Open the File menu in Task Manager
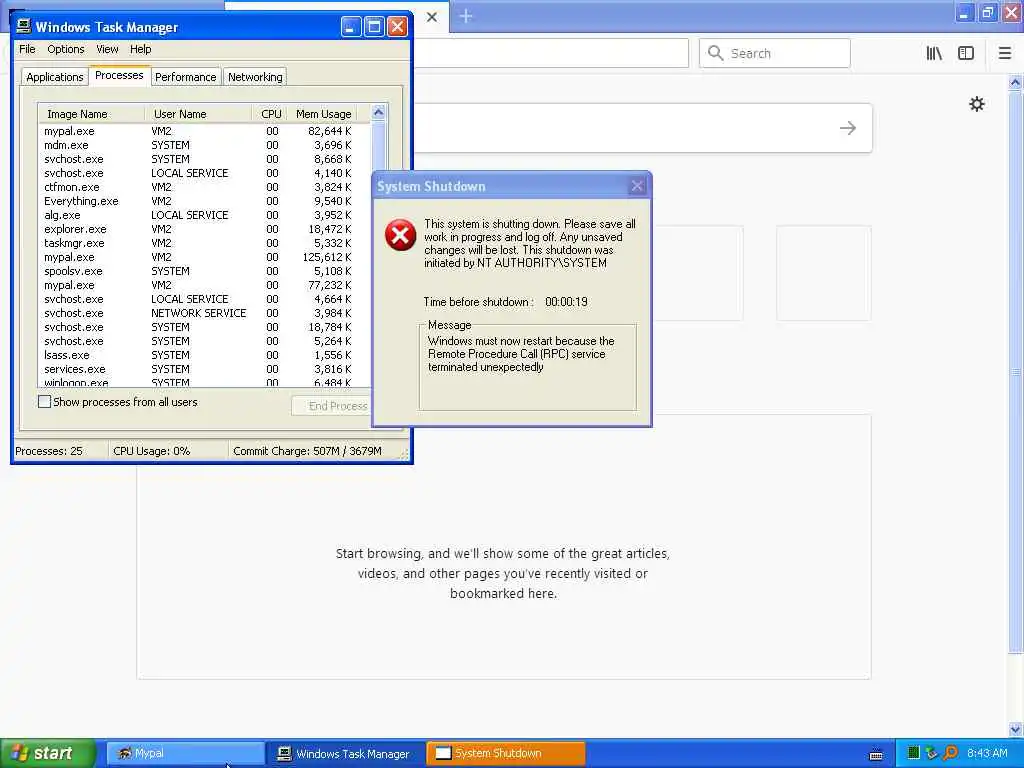The image size is (1024, 768). click(27, 49)
